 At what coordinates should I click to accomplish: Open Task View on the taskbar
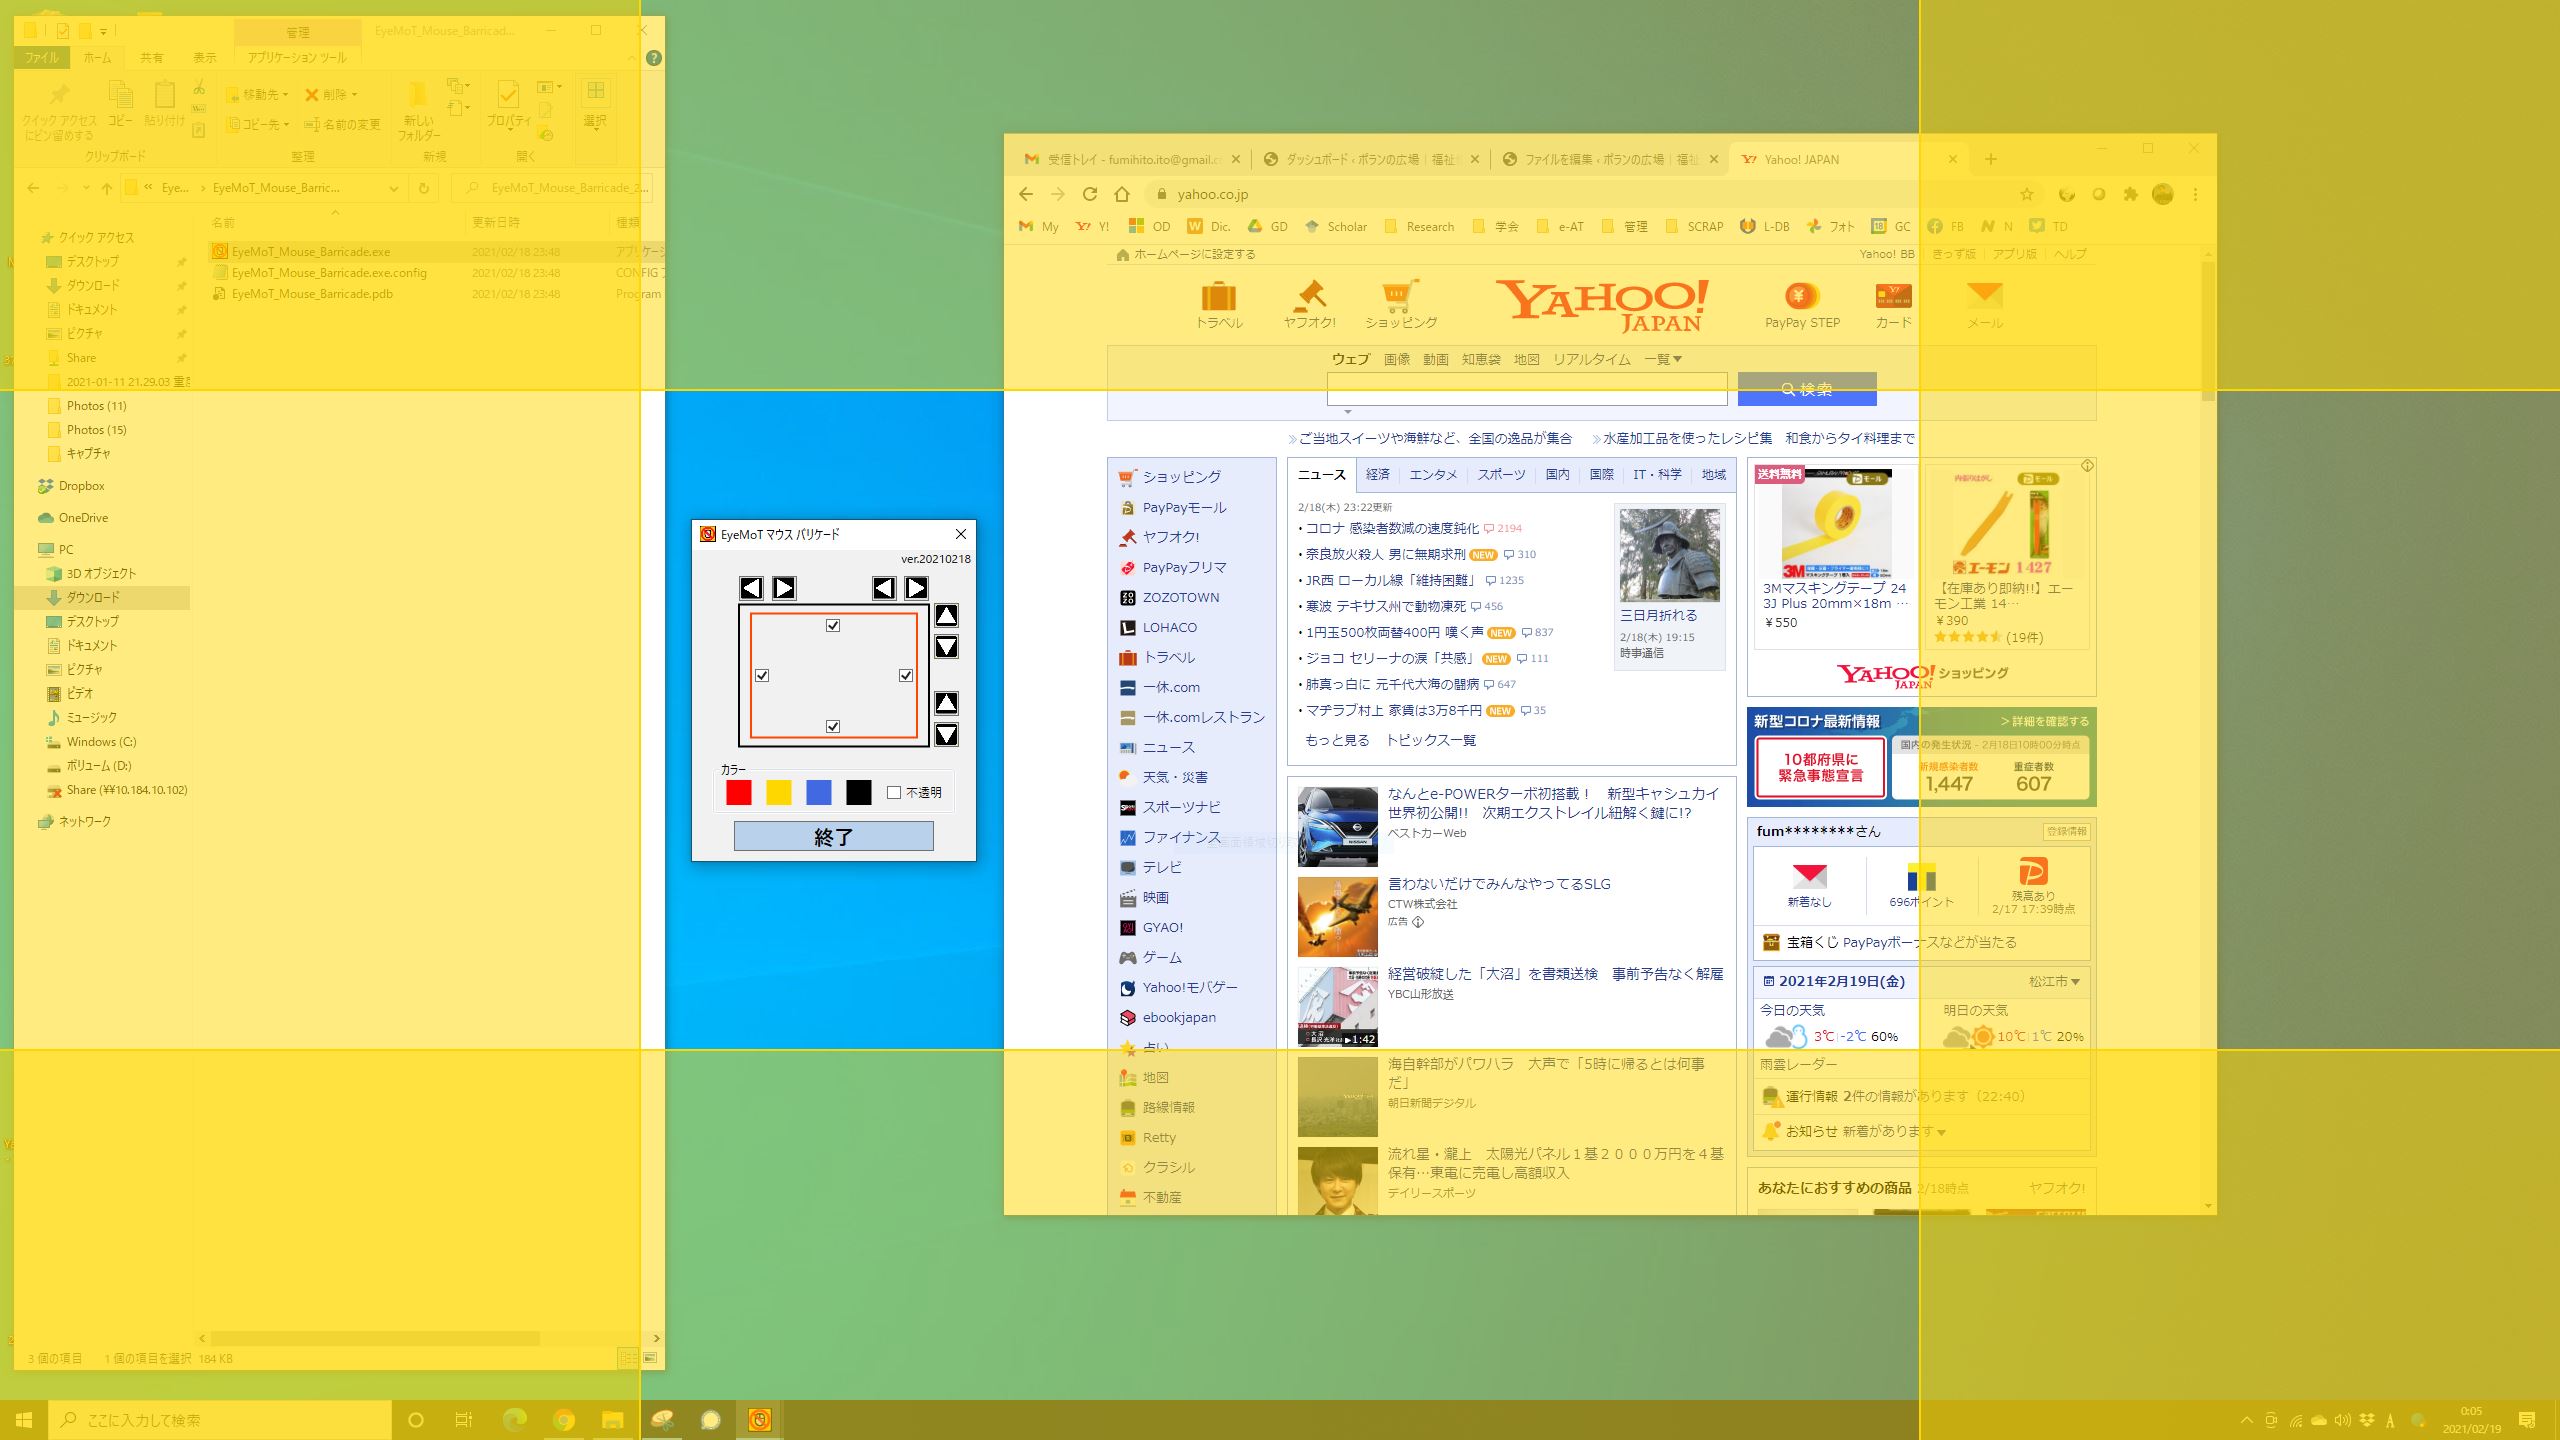(x=463, y=1420)
